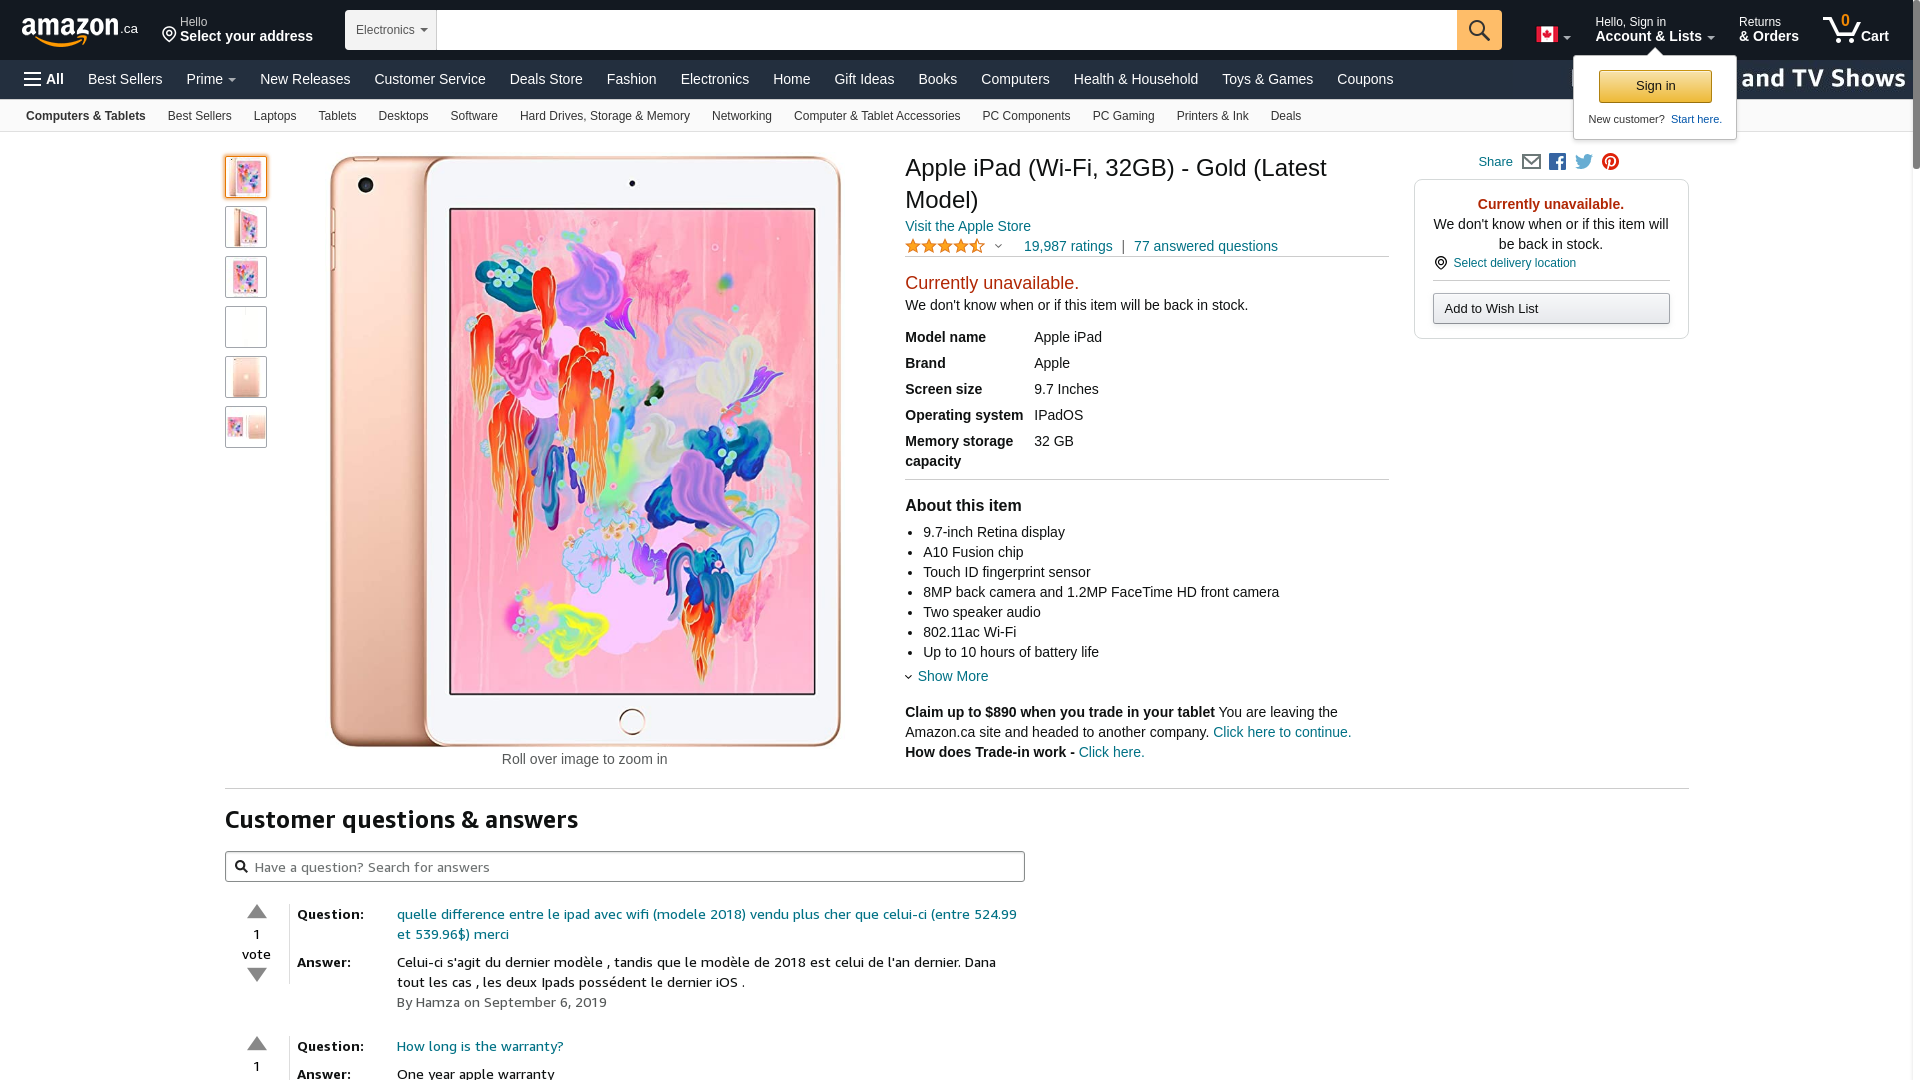Upvote the first customer question
1920x1080 pixels.
pos(257,912)
